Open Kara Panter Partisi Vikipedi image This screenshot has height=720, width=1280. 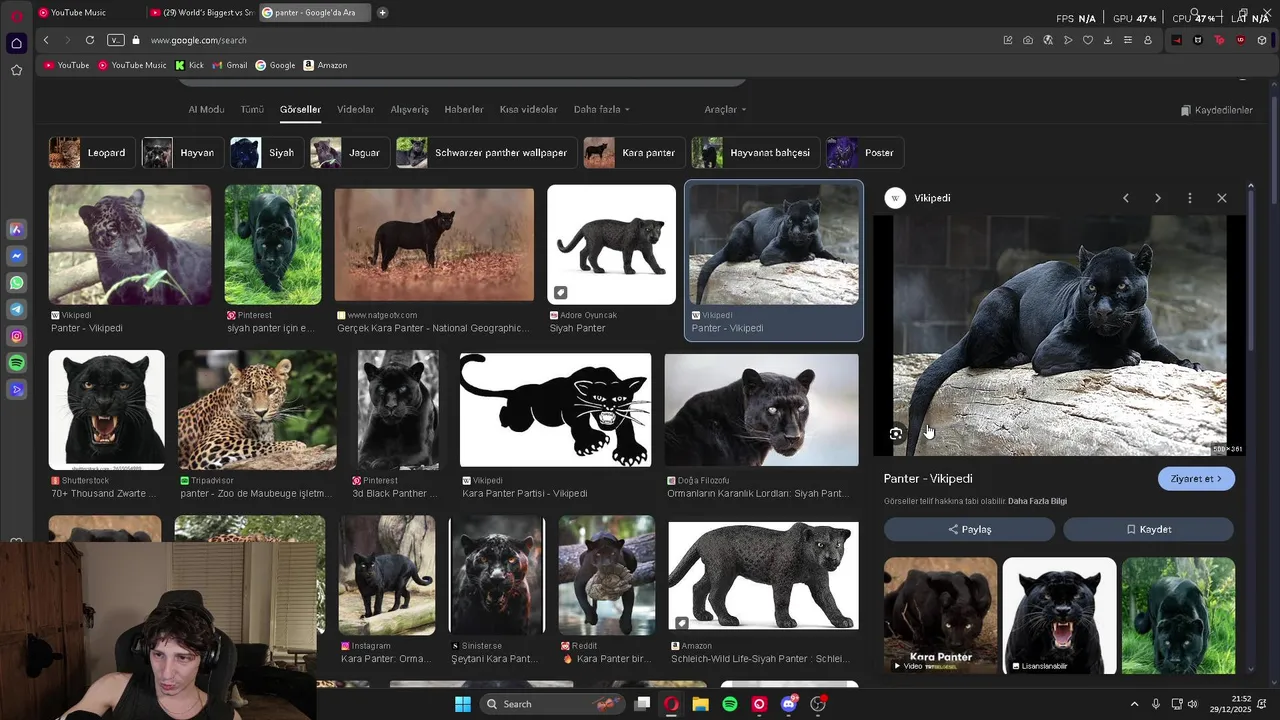[x=555, y=410]
